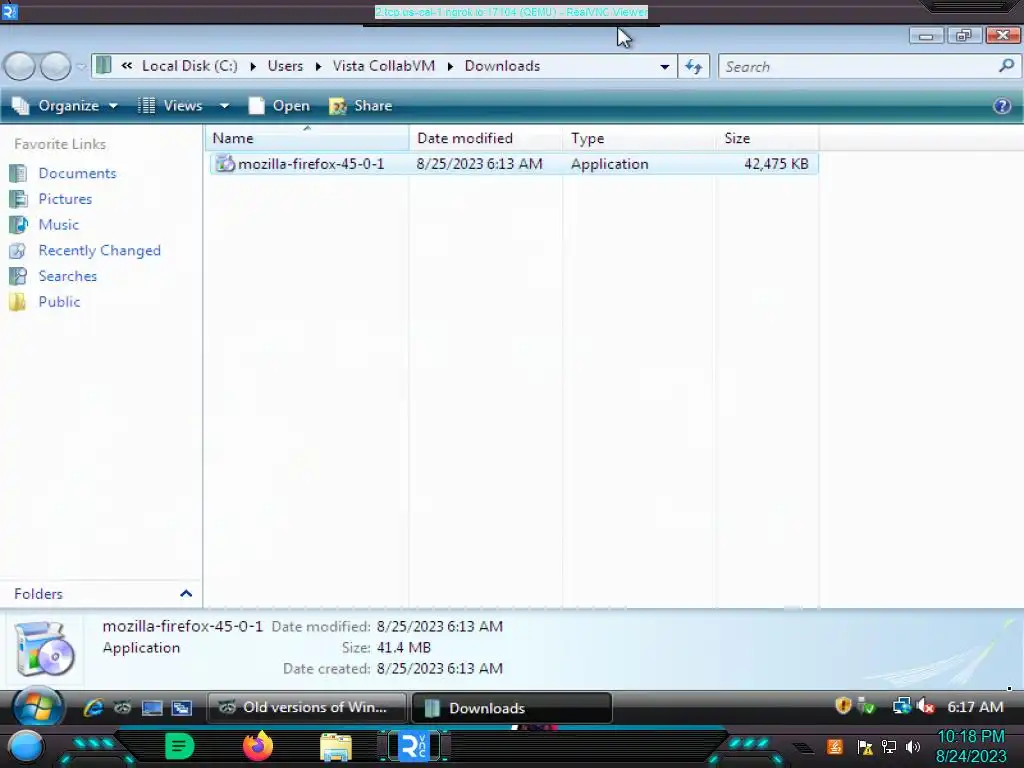Open Pictures in Favorite Links

pyautogui.click(x=65, y=199)
